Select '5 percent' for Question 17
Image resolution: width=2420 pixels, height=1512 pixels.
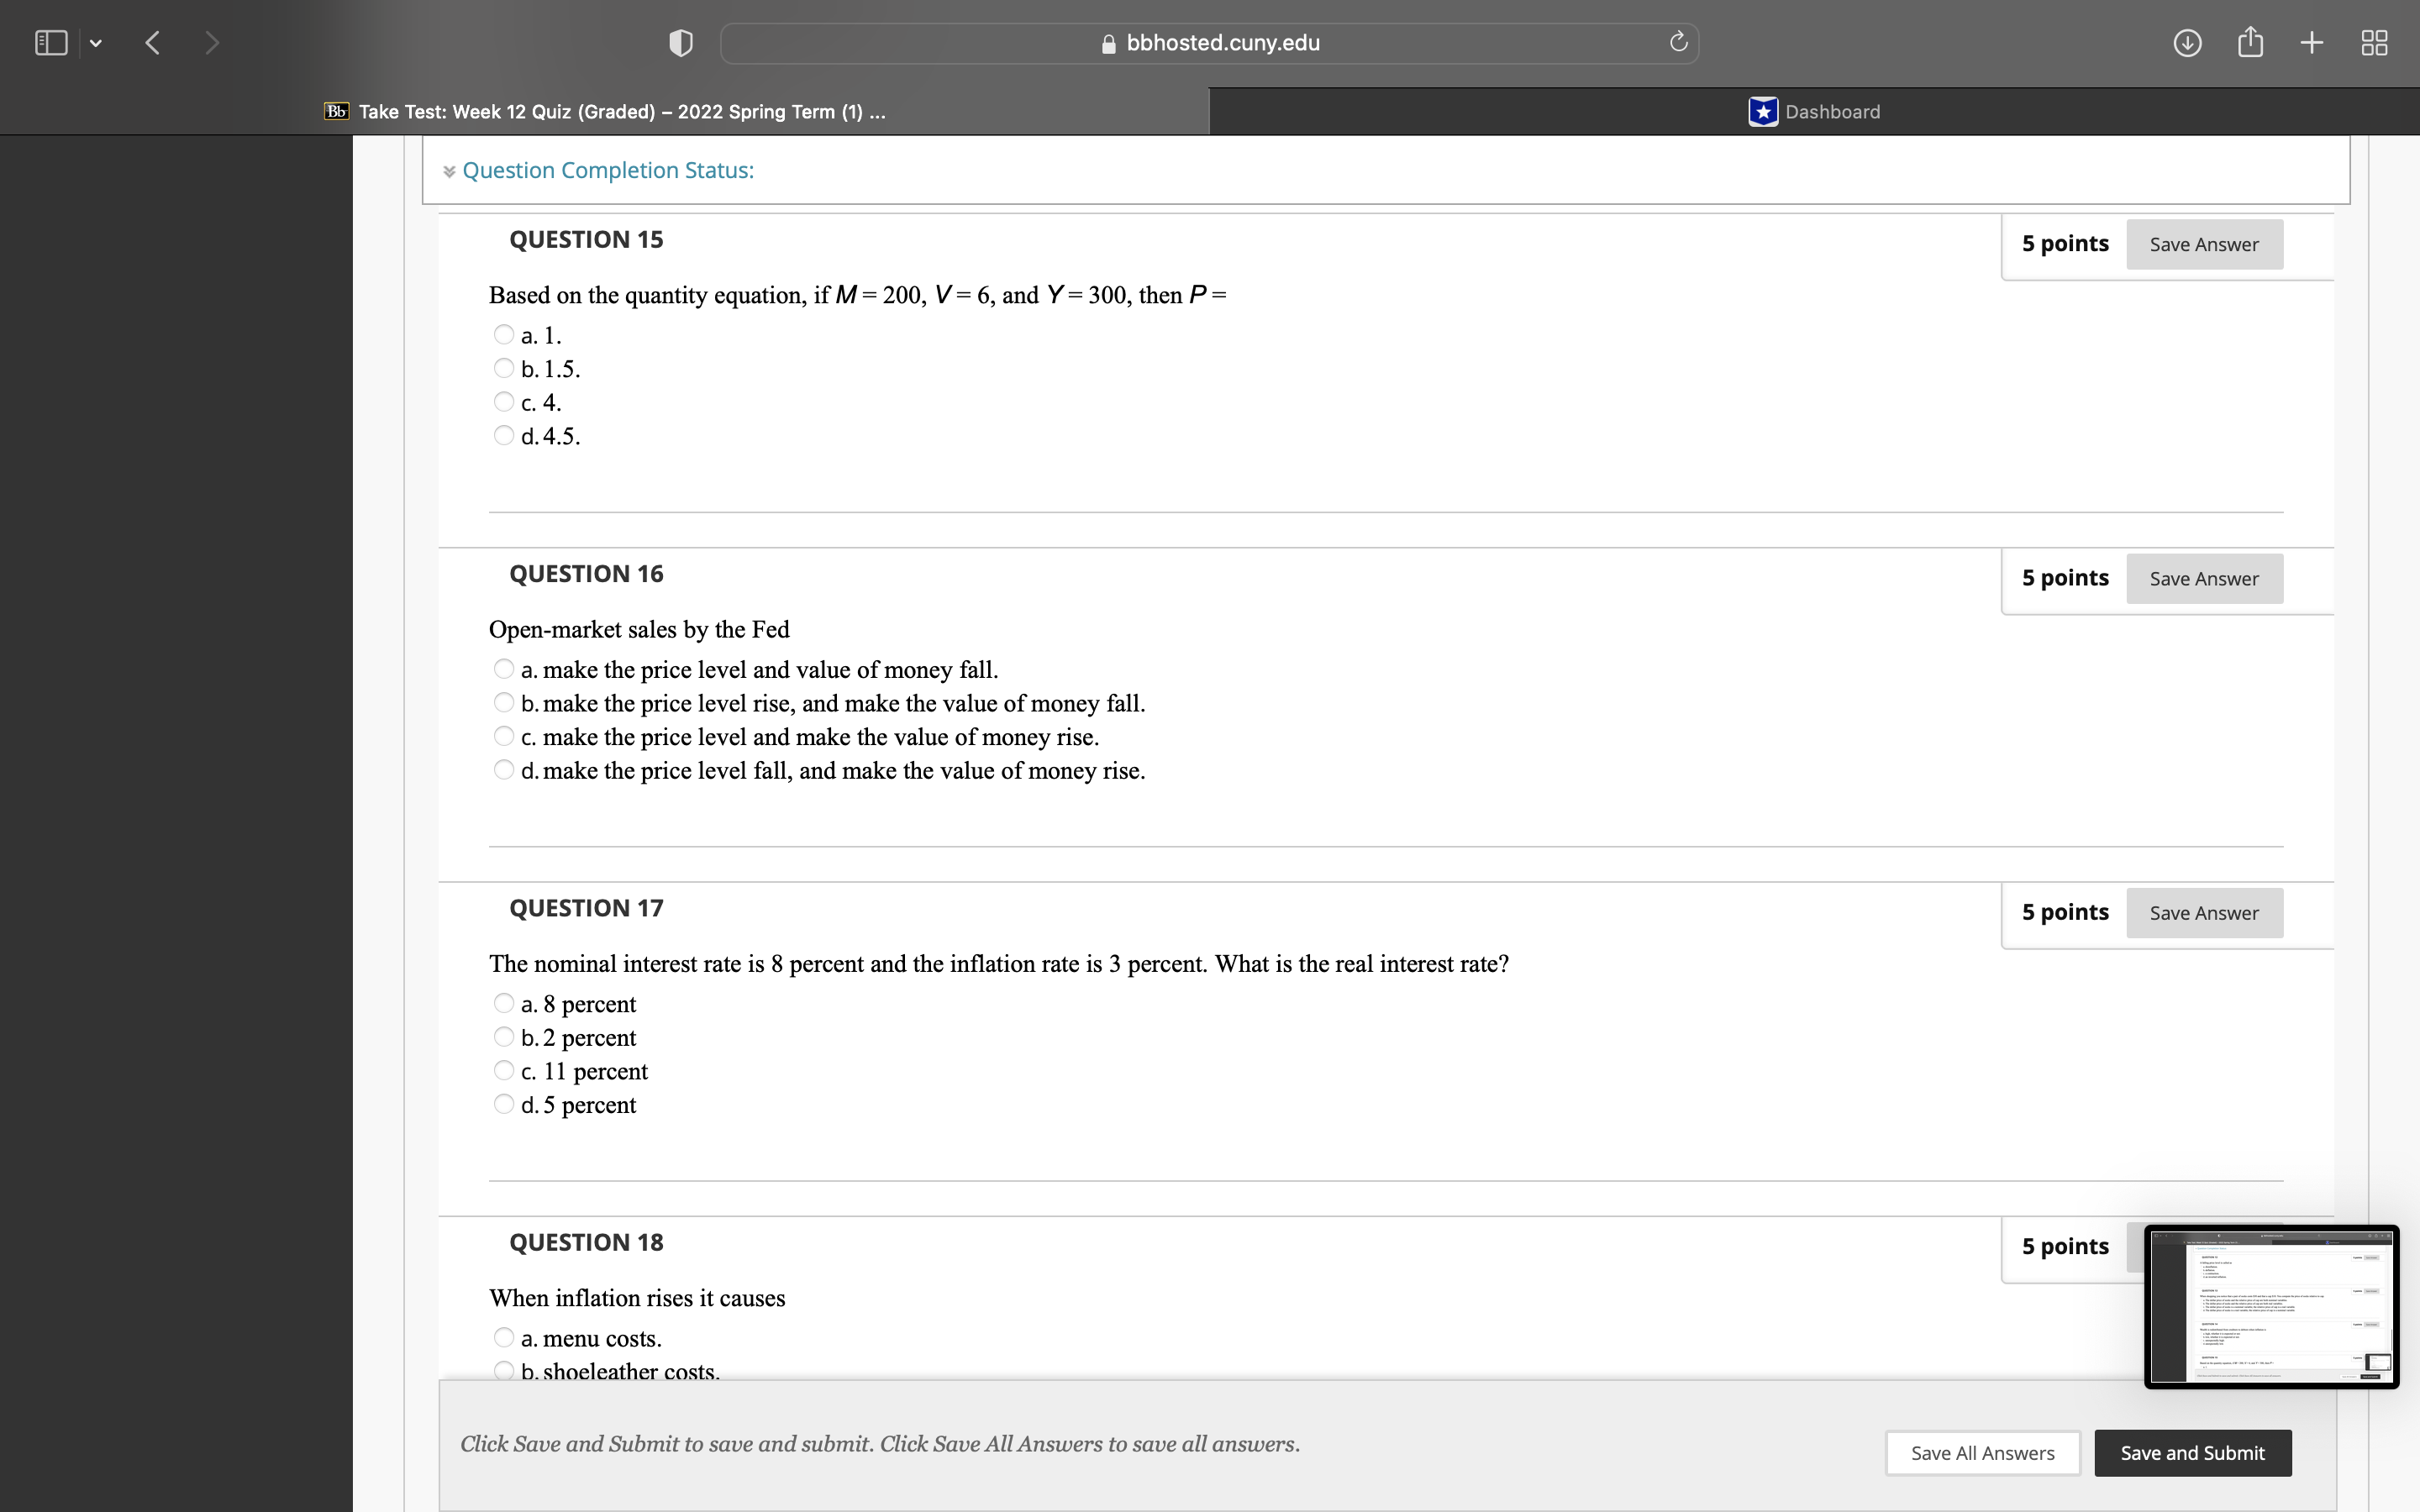[504, 1104]
